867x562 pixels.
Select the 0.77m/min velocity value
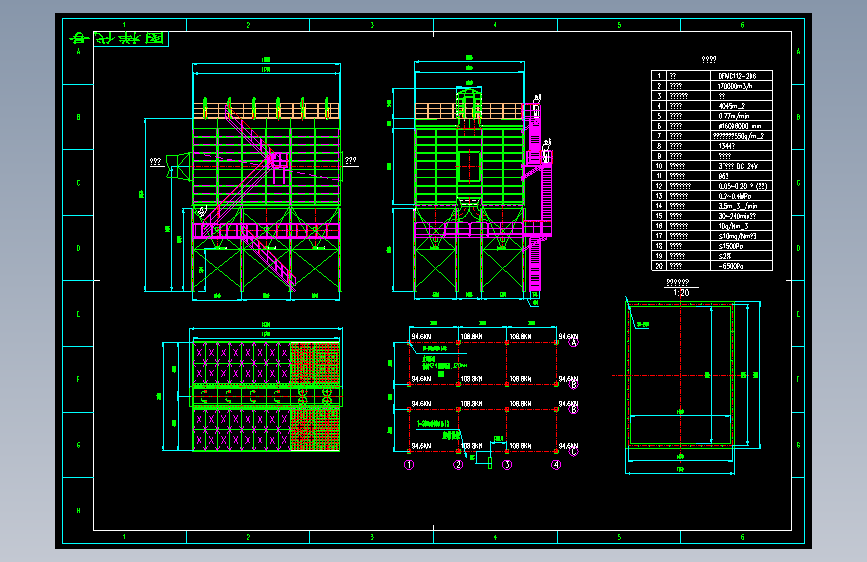click(734, 116)
